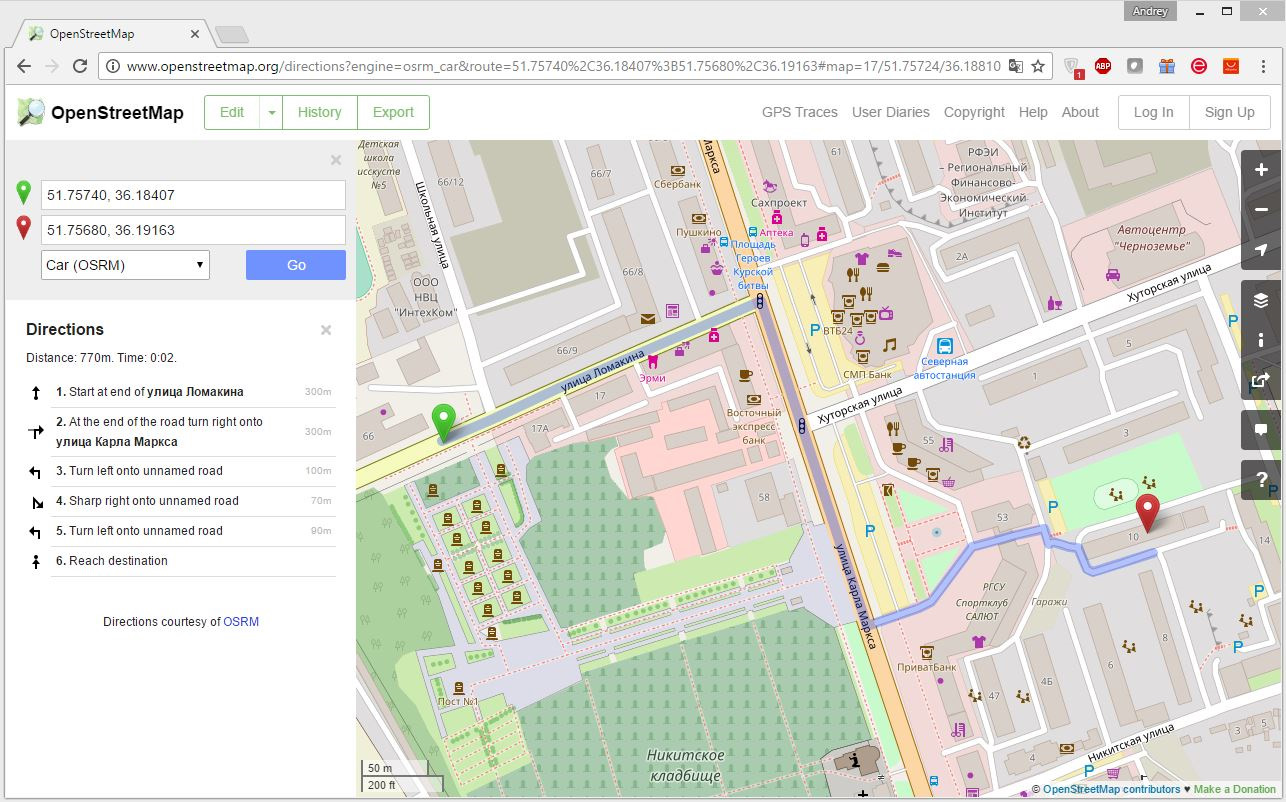Click Go to calculate route
Image resolution: width=1286 pixels, height=802 pixels.
coord(296,265)
